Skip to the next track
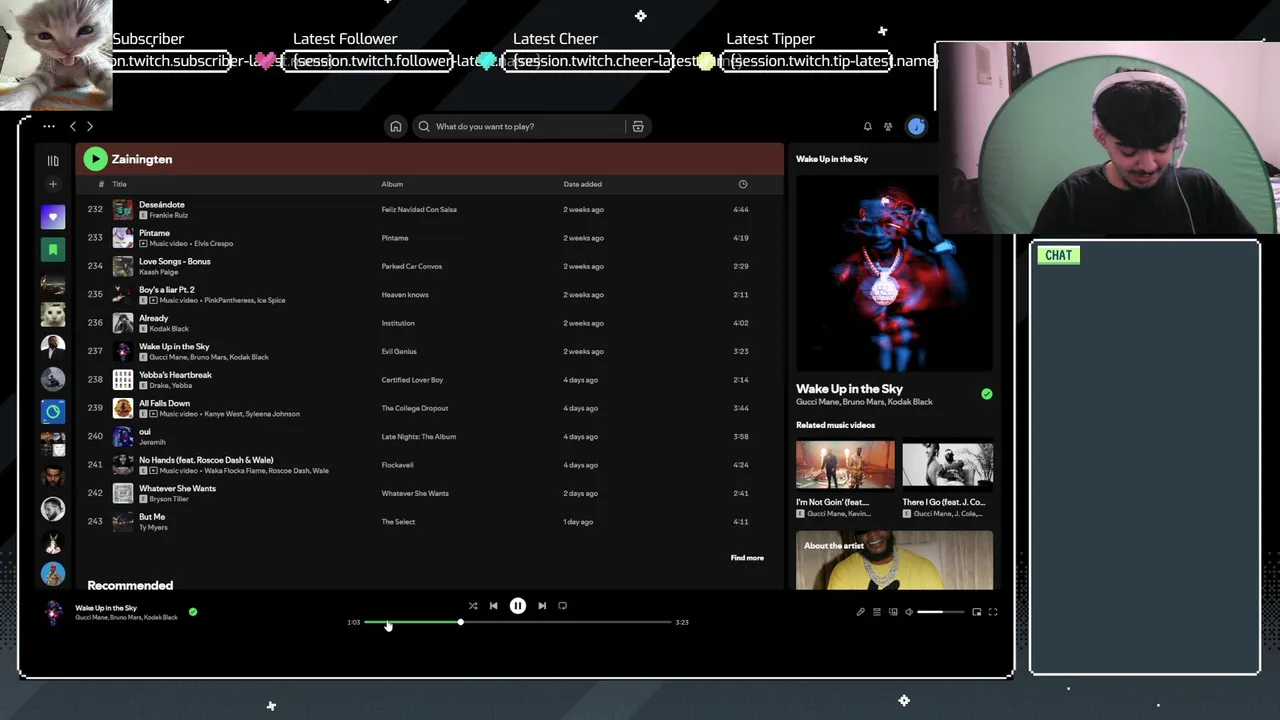Screen dimensions: 1280x720 (542, 605)
